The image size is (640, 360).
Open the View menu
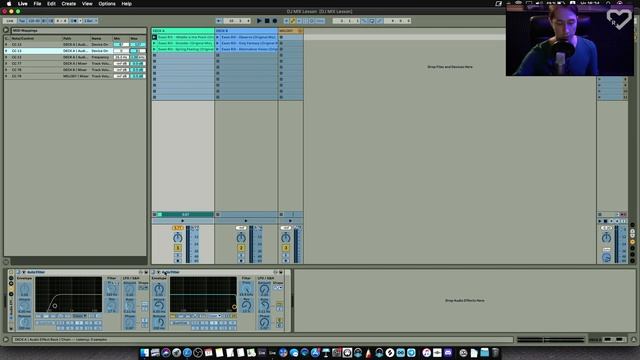tap(87, 4)
